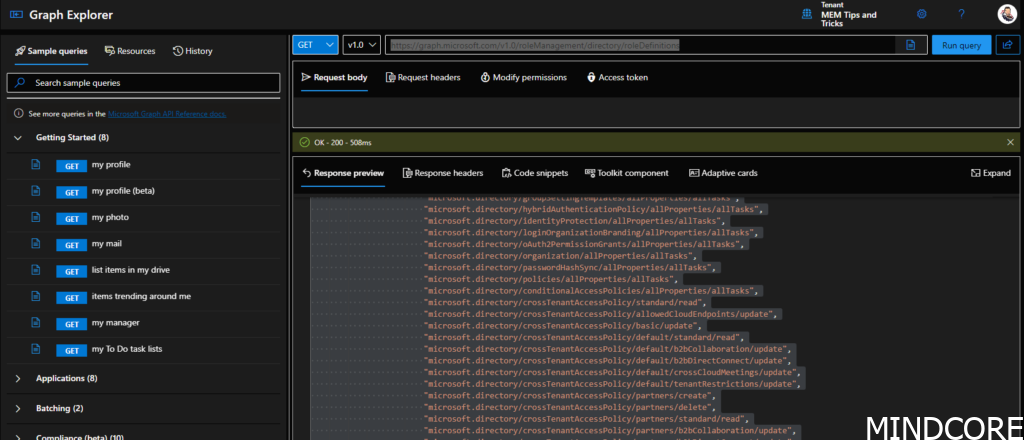
Task: Click the MEM Tips and Tricks tenant name
Action: [x=848, y=19]
